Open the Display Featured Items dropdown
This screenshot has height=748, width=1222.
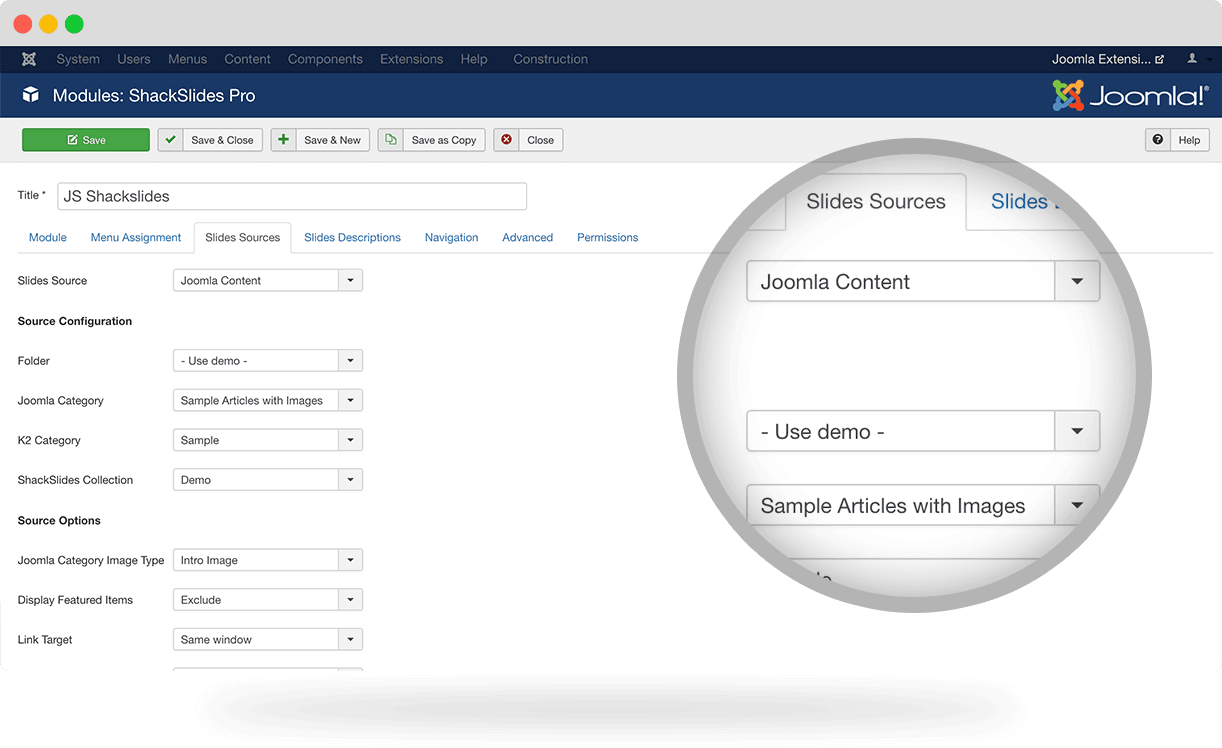coord(268,600)
